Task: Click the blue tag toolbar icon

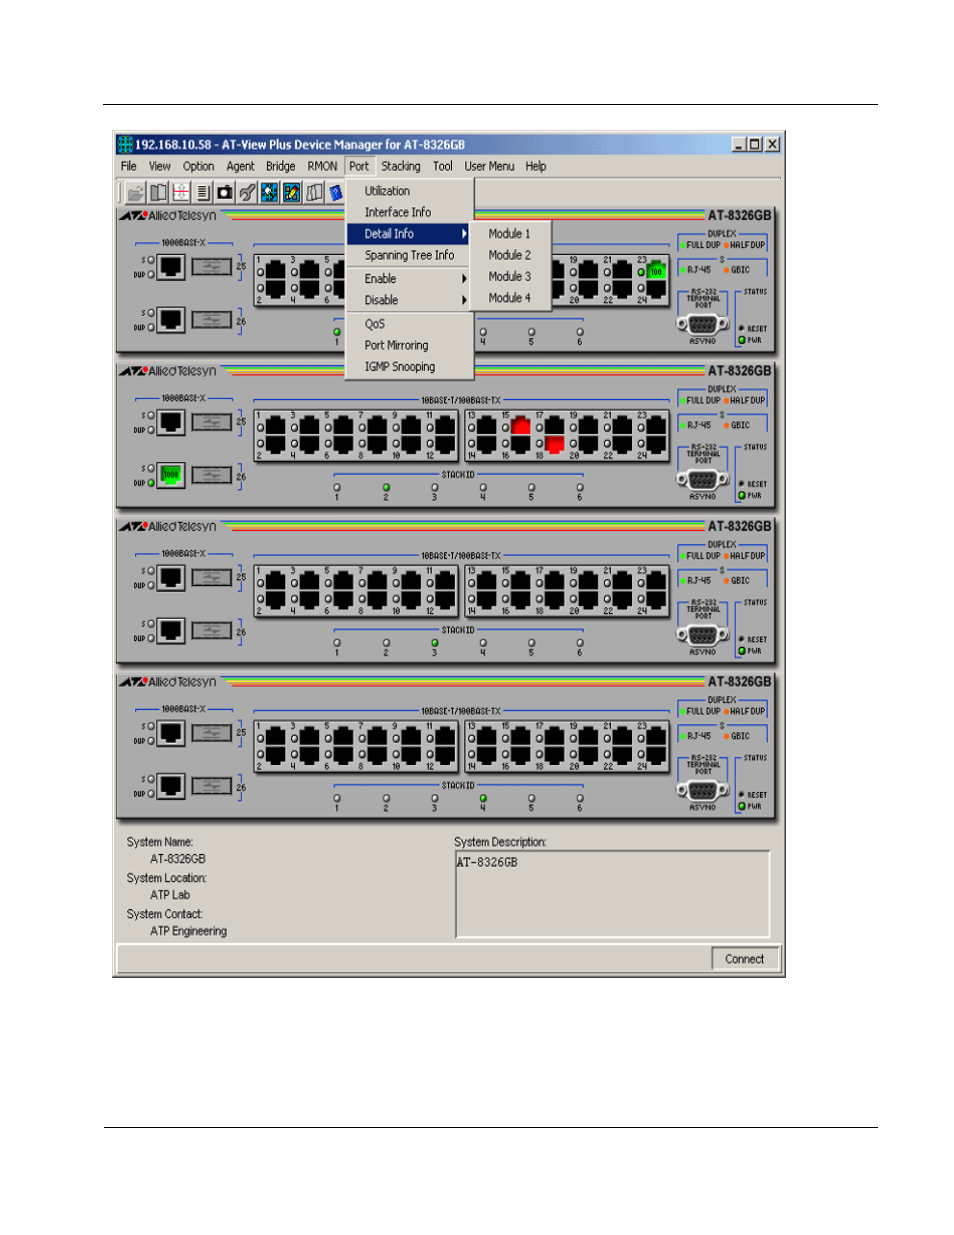Action: click(x=335, y=192)
